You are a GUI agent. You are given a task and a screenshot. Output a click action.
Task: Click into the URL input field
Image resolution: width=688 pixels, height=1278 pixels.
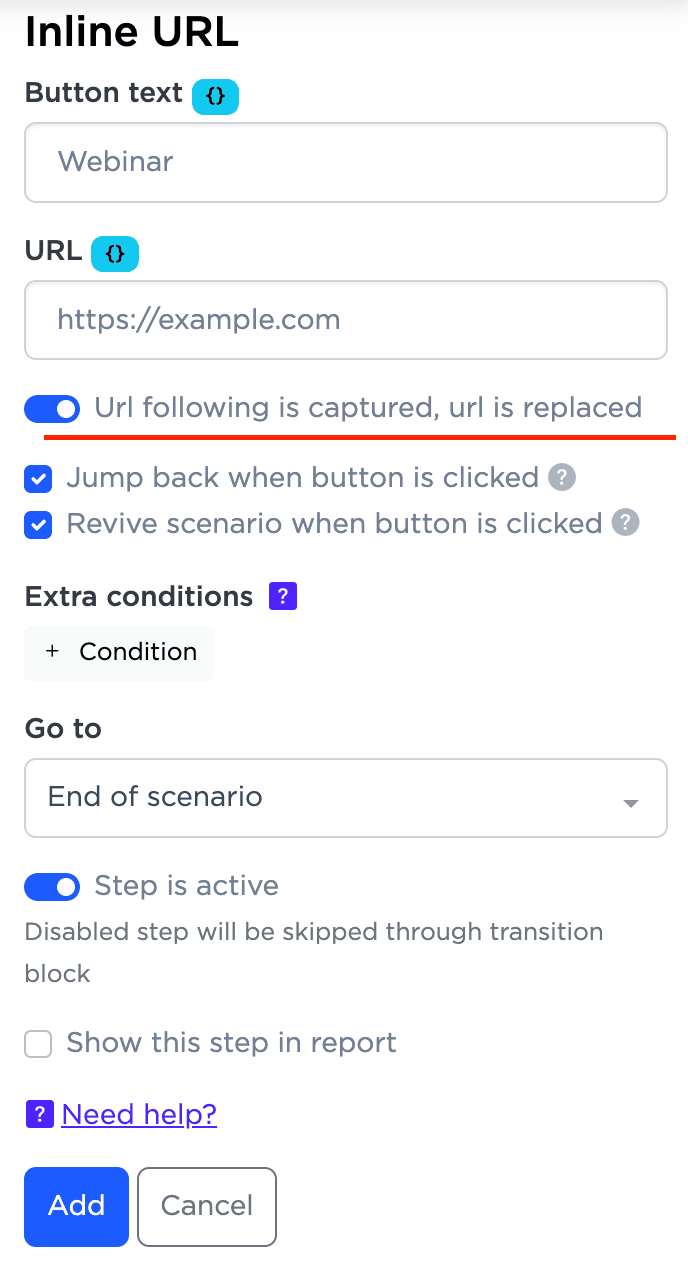pyautogui.click(x=345, y=320)
